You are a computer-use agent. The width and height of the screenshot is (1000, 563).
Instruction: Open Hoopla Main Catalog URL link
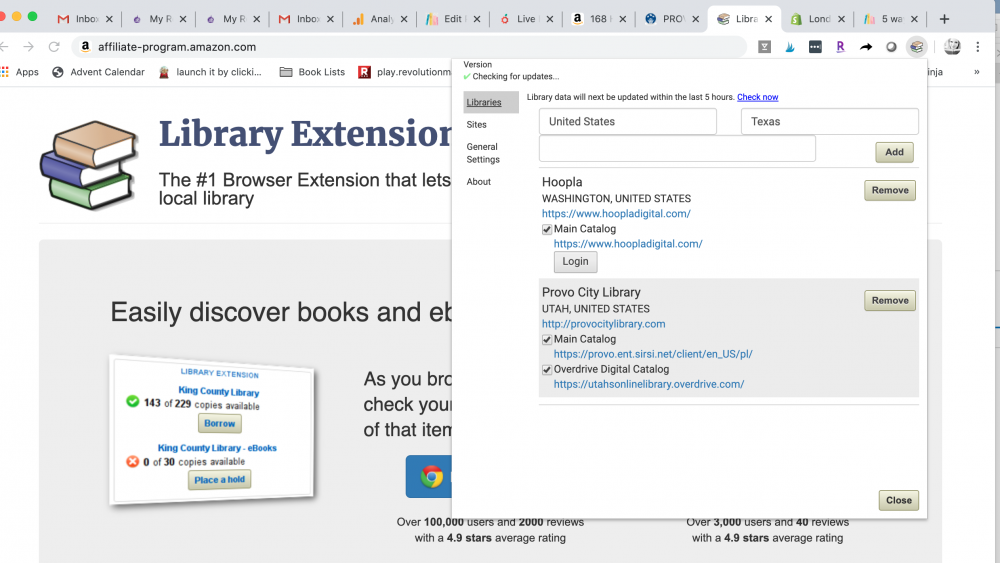pos(628,244)
